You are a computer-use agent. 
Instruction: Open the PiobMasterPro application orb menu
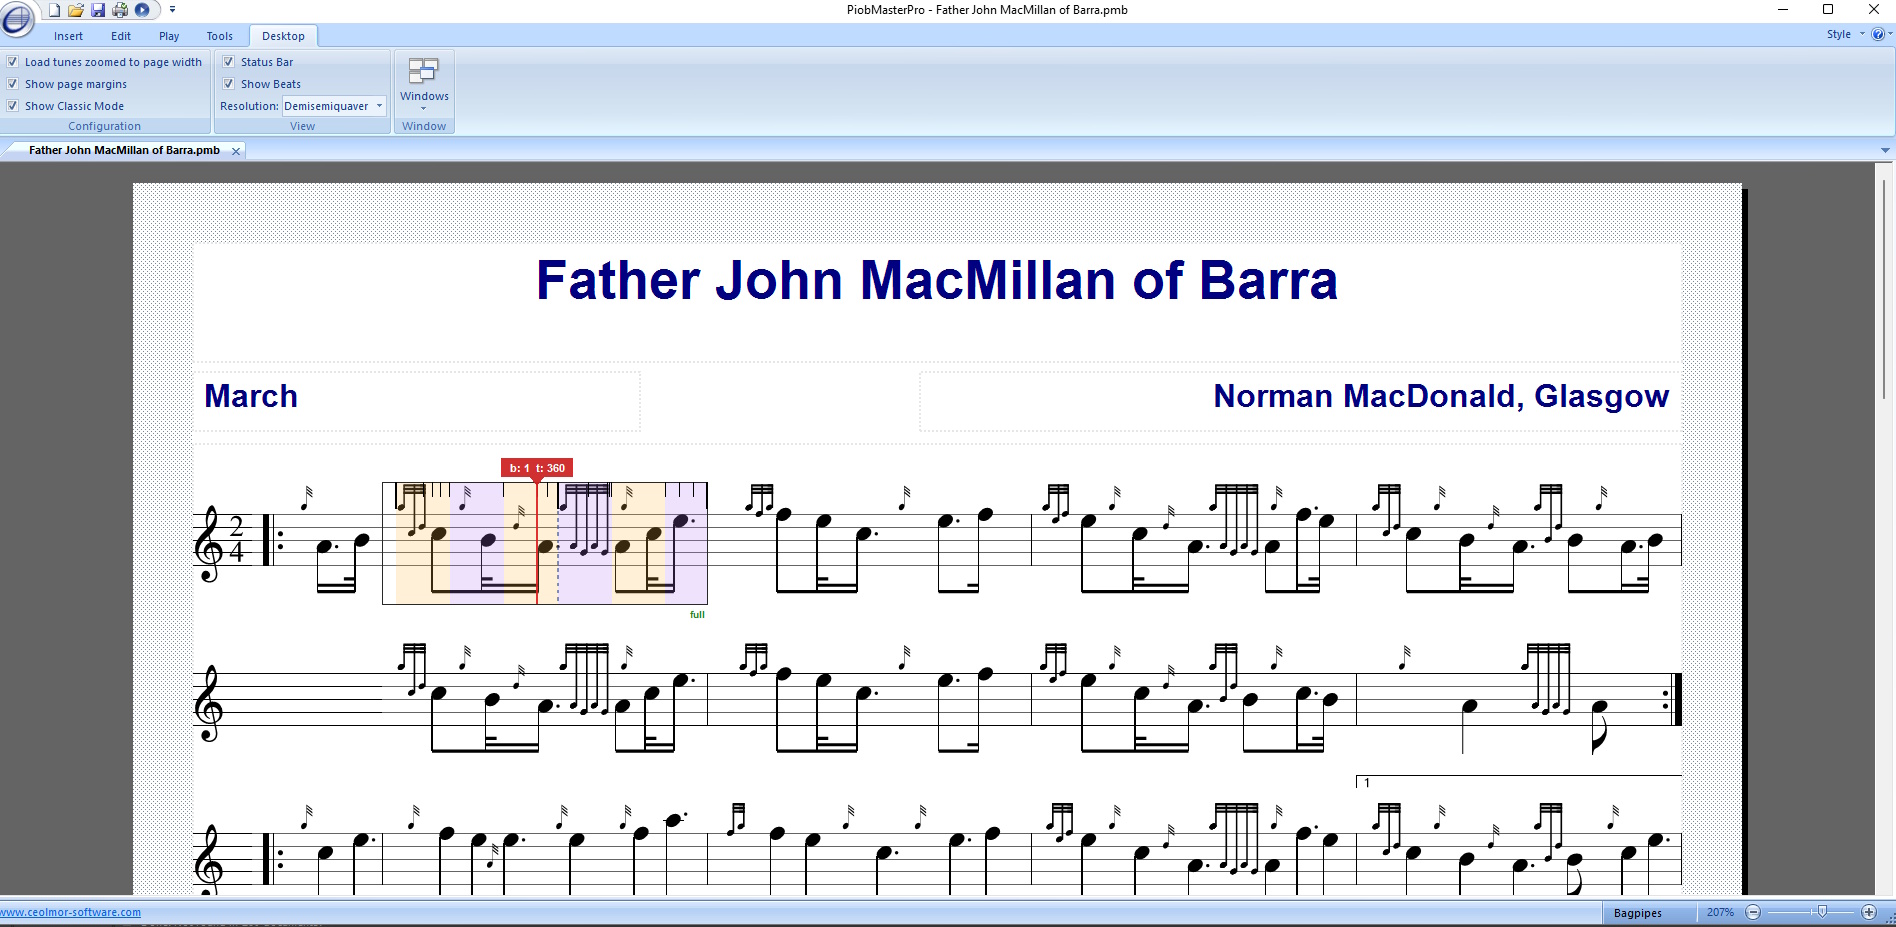point(18,18)
